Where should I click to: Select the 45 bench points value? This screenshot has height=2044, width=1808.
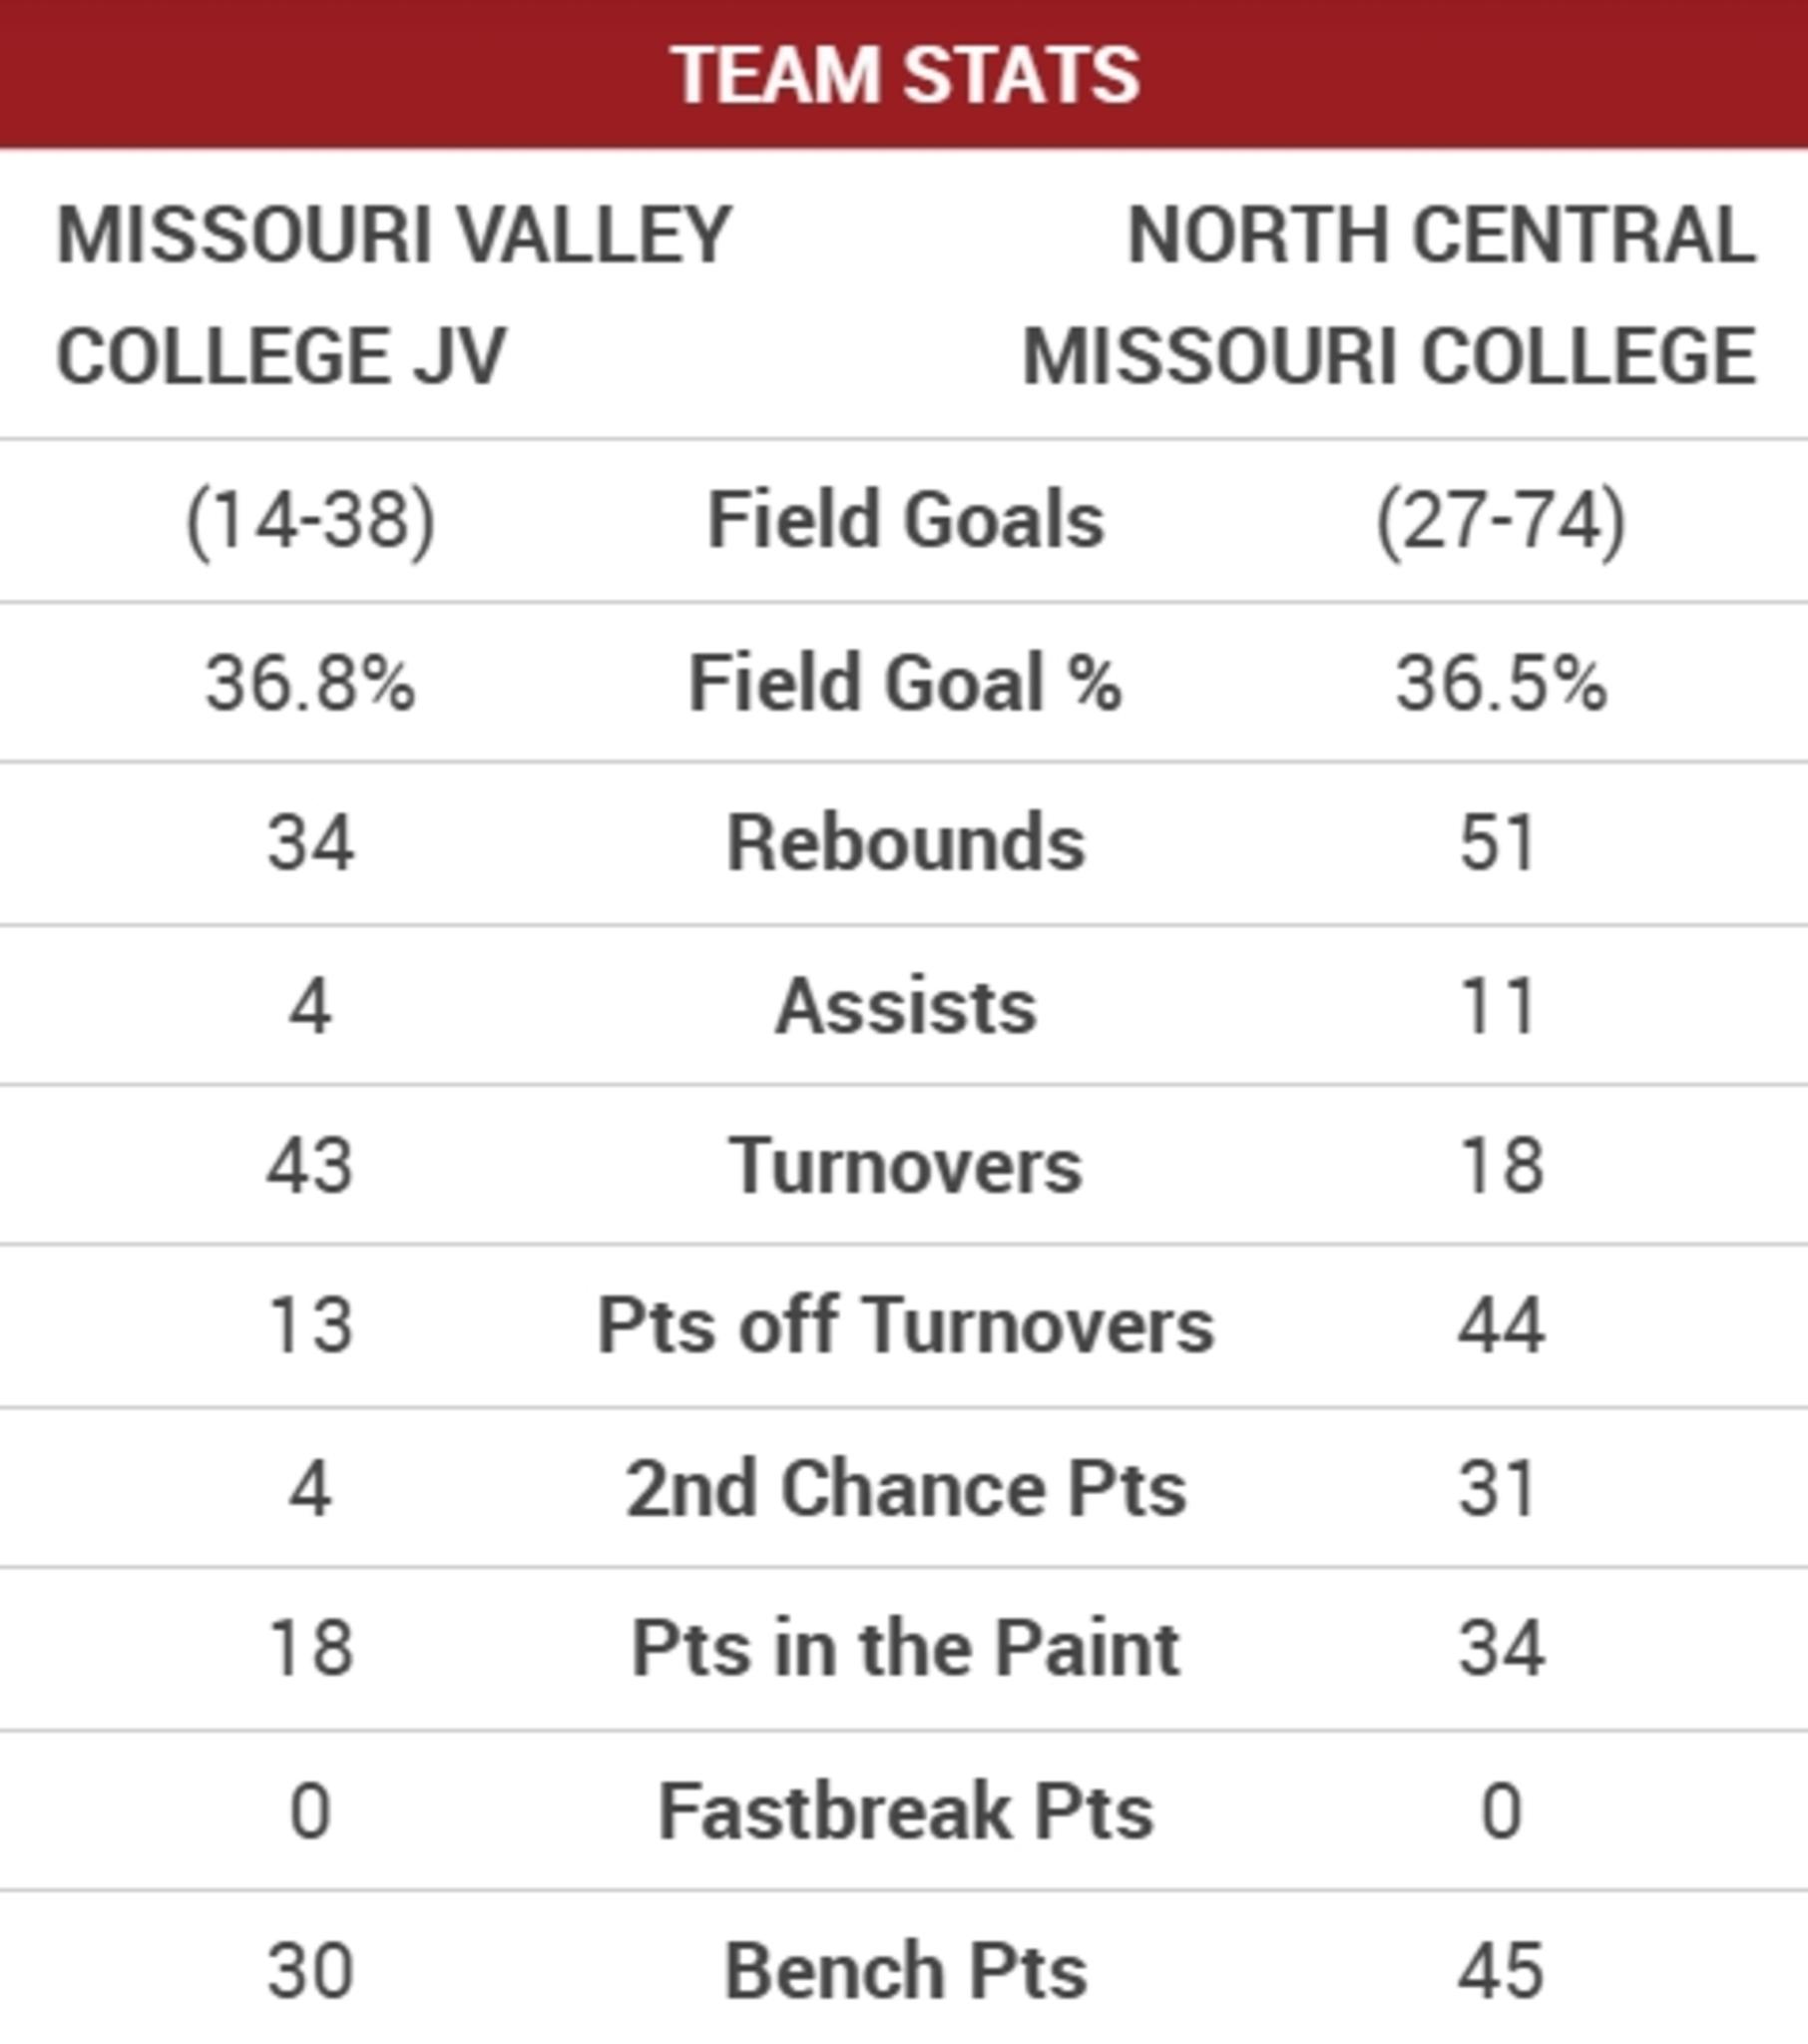coord(1500,1971)
